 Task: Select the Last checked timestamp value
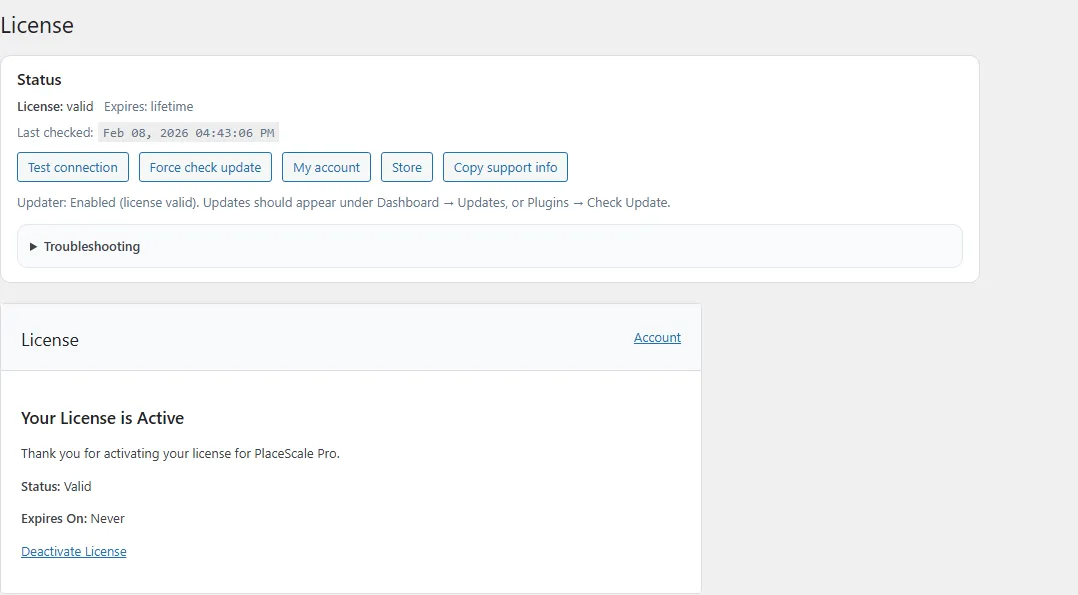click(x=188, y=133)
